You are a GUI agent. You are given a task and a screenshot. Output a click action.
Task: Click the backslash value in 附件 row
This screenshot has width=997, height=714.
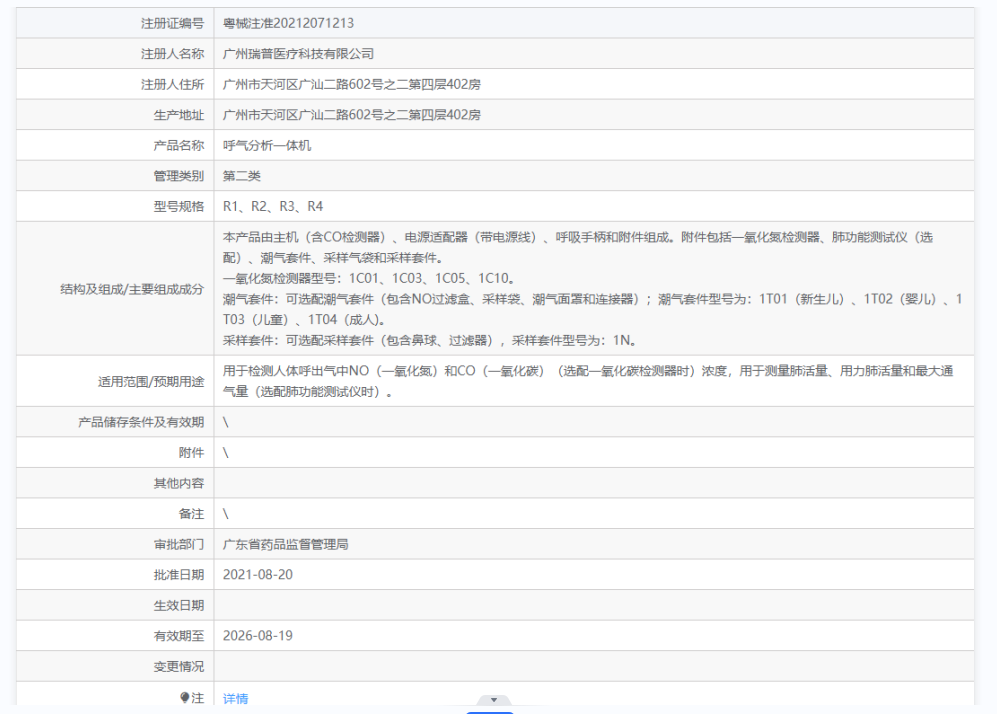226,453
